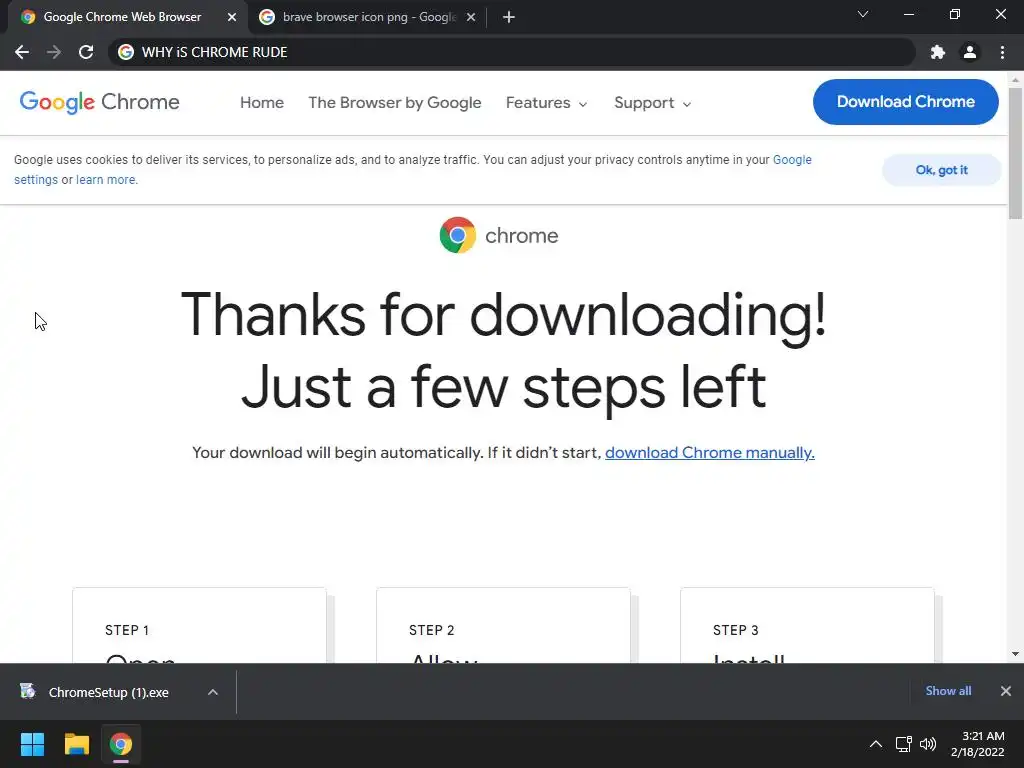This screenshot has width=1024, height=768.
Task: Open The Browser by Google page
Action: pos(394,103)
